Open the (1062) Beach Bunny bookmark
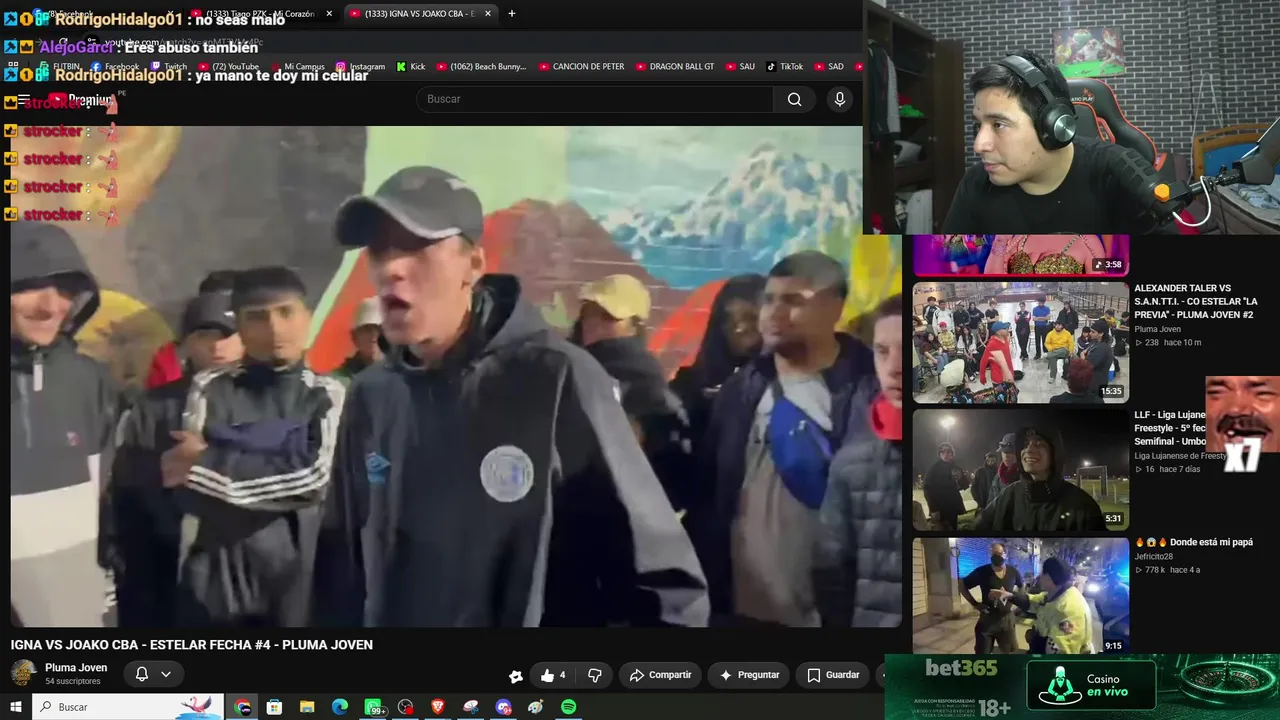Screen dimensions: 1280x720 pos(481,67)
